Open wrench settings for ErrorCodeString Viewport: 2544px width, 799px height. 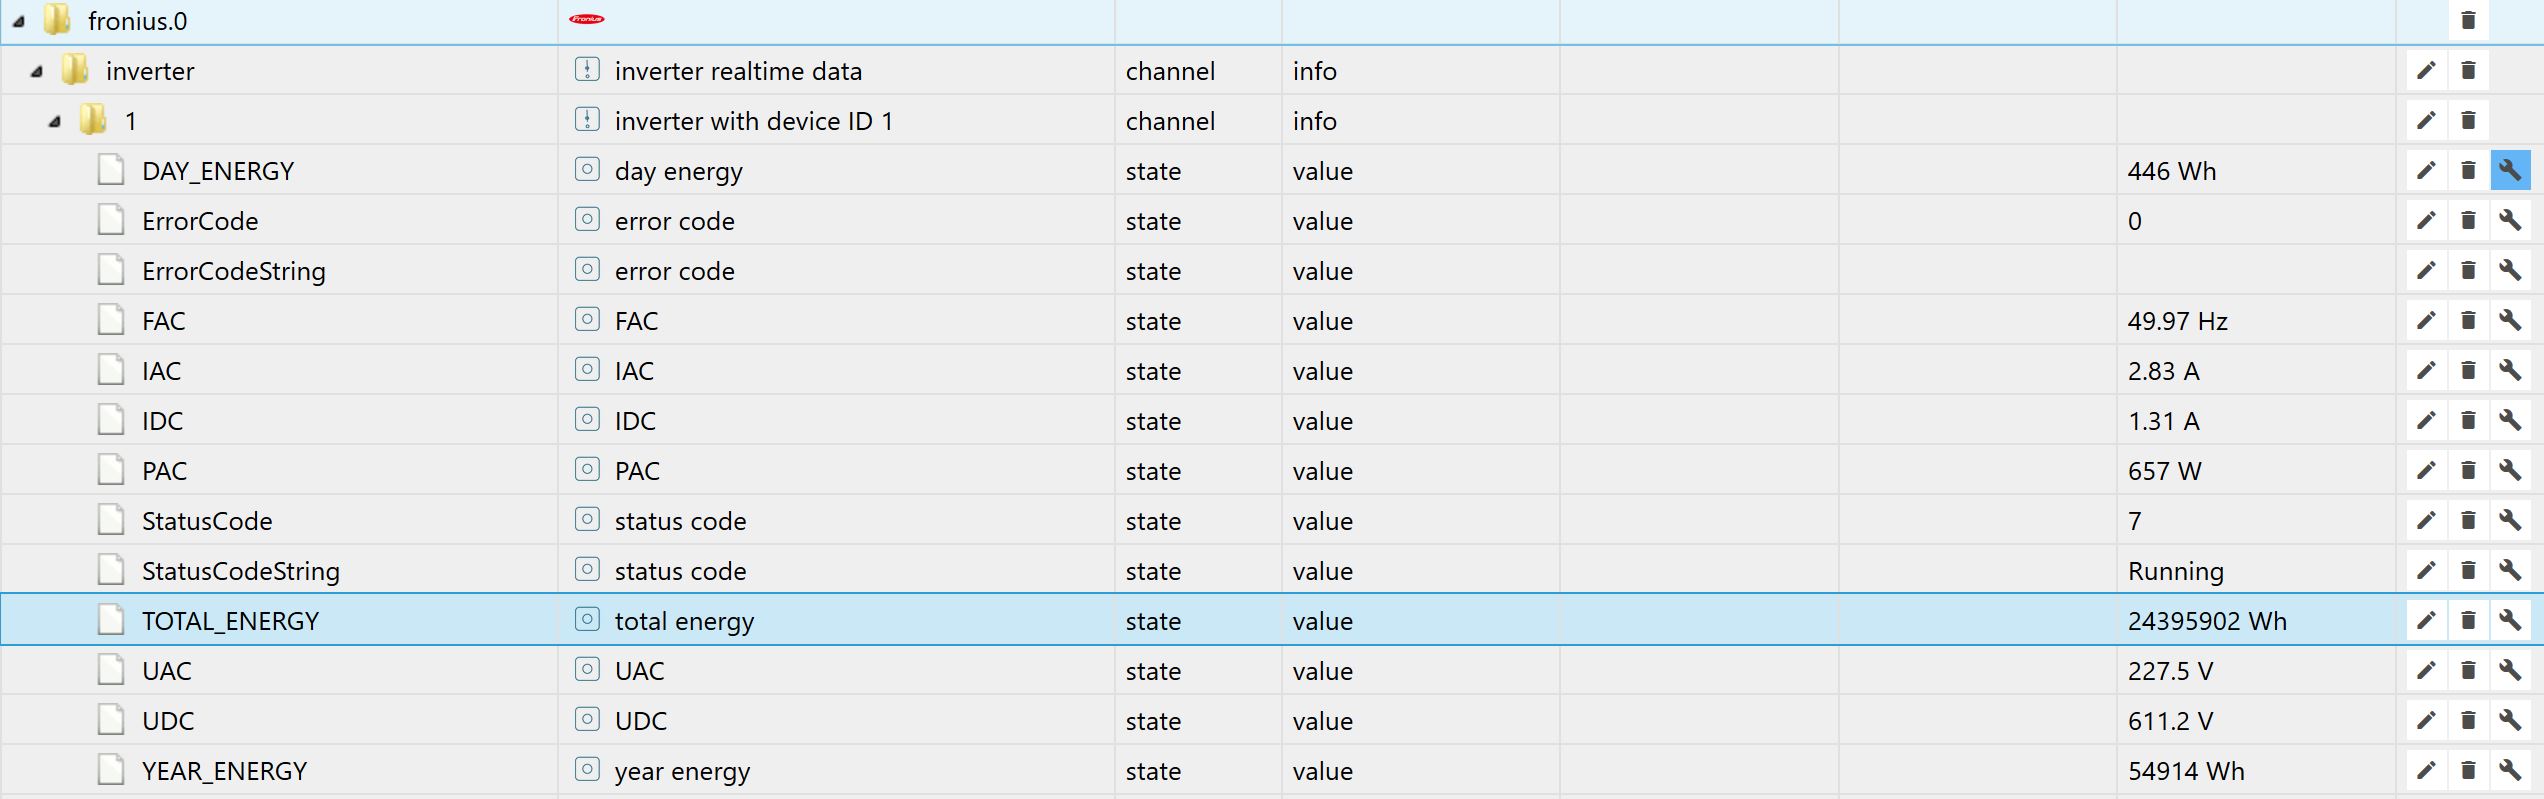click(x=2510, y=270)
